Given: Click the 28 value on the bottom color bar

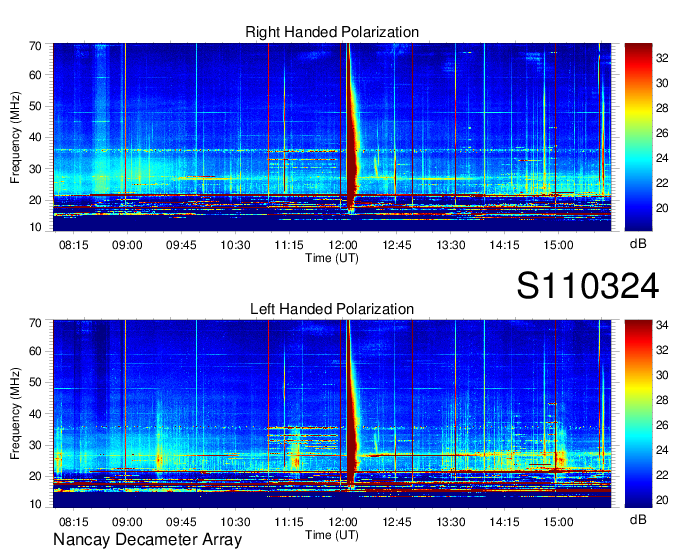Looking at the screenshot, I should click(662, 400).
